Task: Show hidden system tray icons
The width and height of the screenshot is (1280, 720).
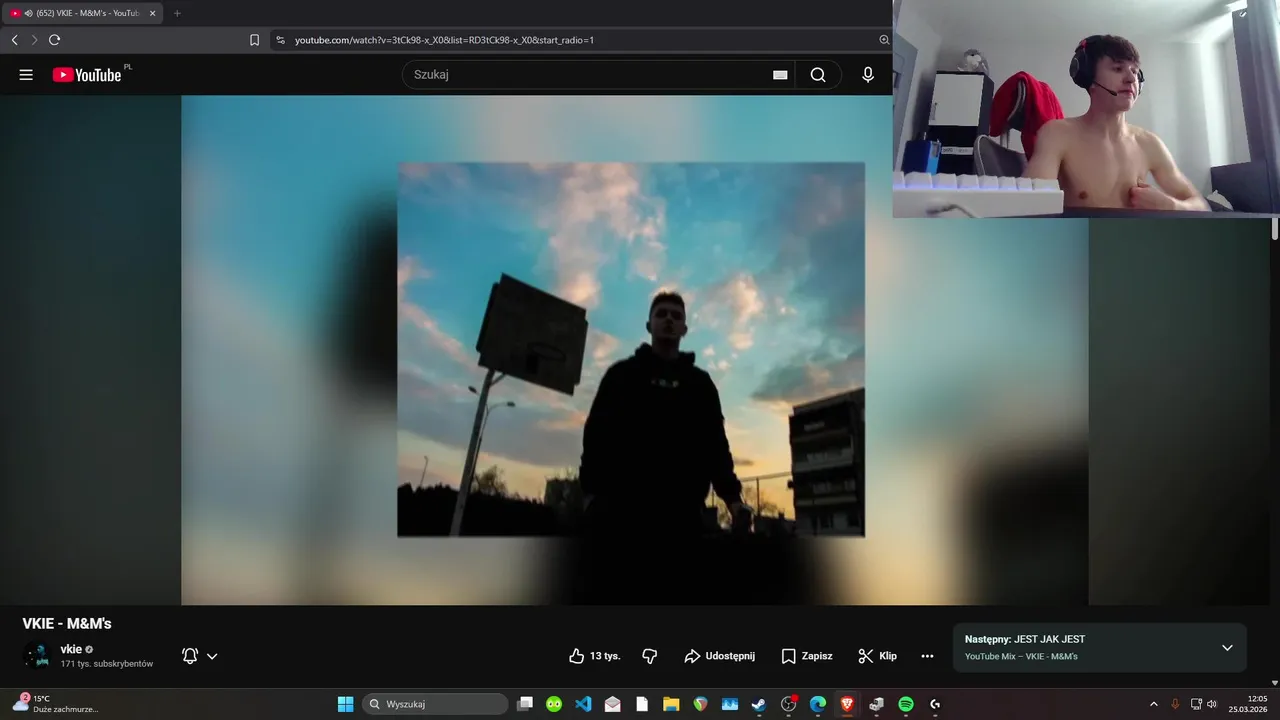Action: pyautogui.click(x=1153, y=704)
